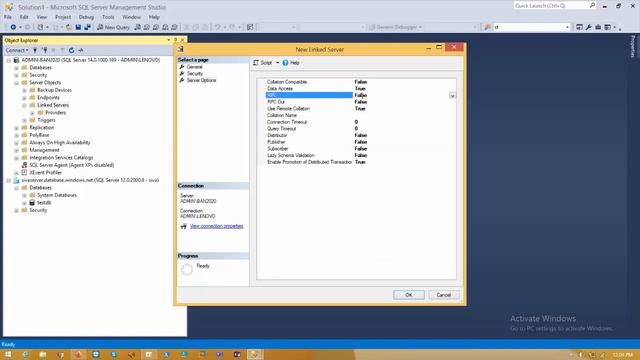640x360 pixels.
Task: Select the Endpoints tree item
Action: [48, 98]
